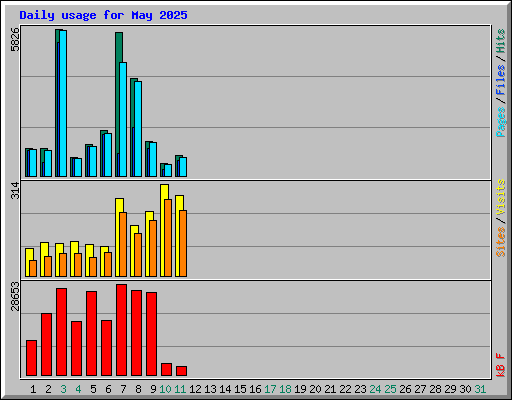Select green day '18' on the x-axis

(x=285, y=389)
